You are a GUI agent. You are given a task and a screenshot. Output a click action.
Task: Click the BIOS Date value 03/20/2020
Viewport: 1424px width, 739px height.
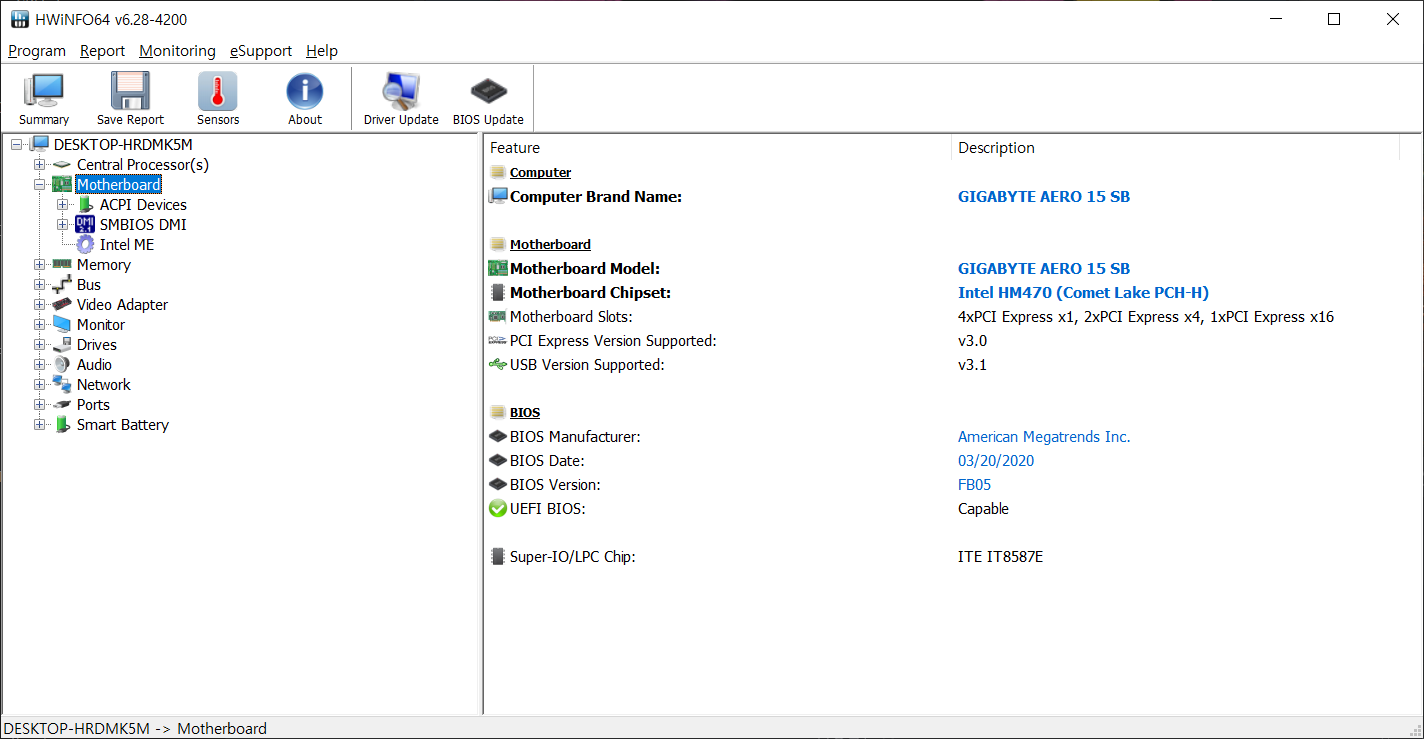click(996, 461)
